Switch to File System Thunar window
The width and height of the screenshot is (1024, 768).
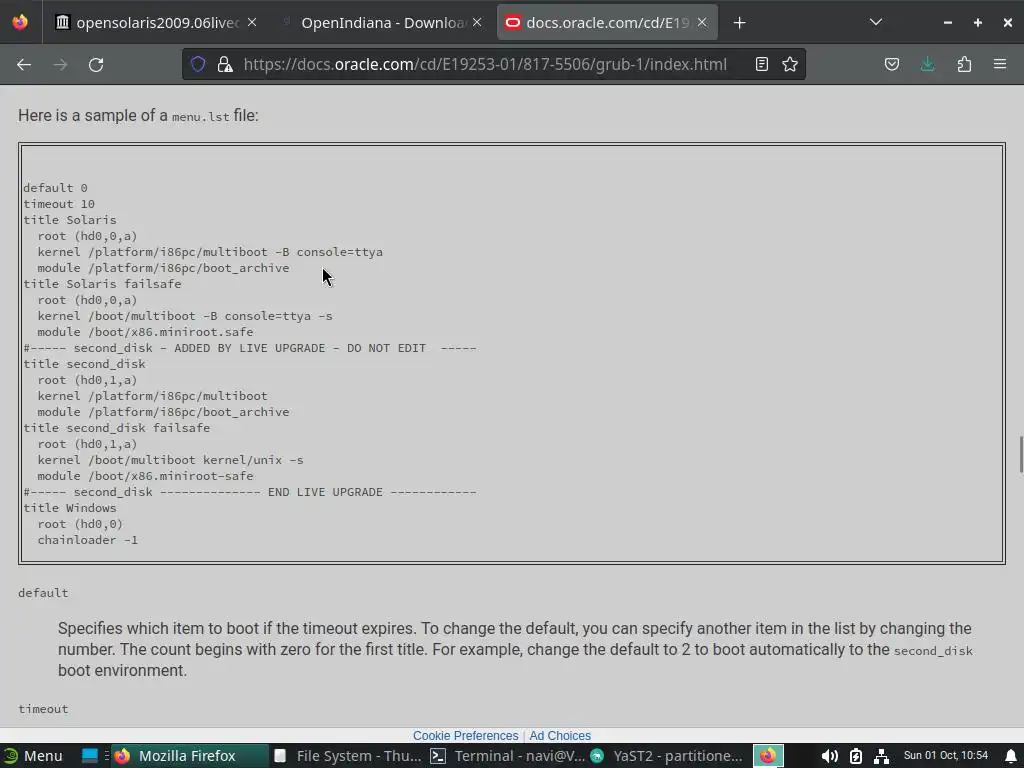pyautogui.click(x=348, y=756)
